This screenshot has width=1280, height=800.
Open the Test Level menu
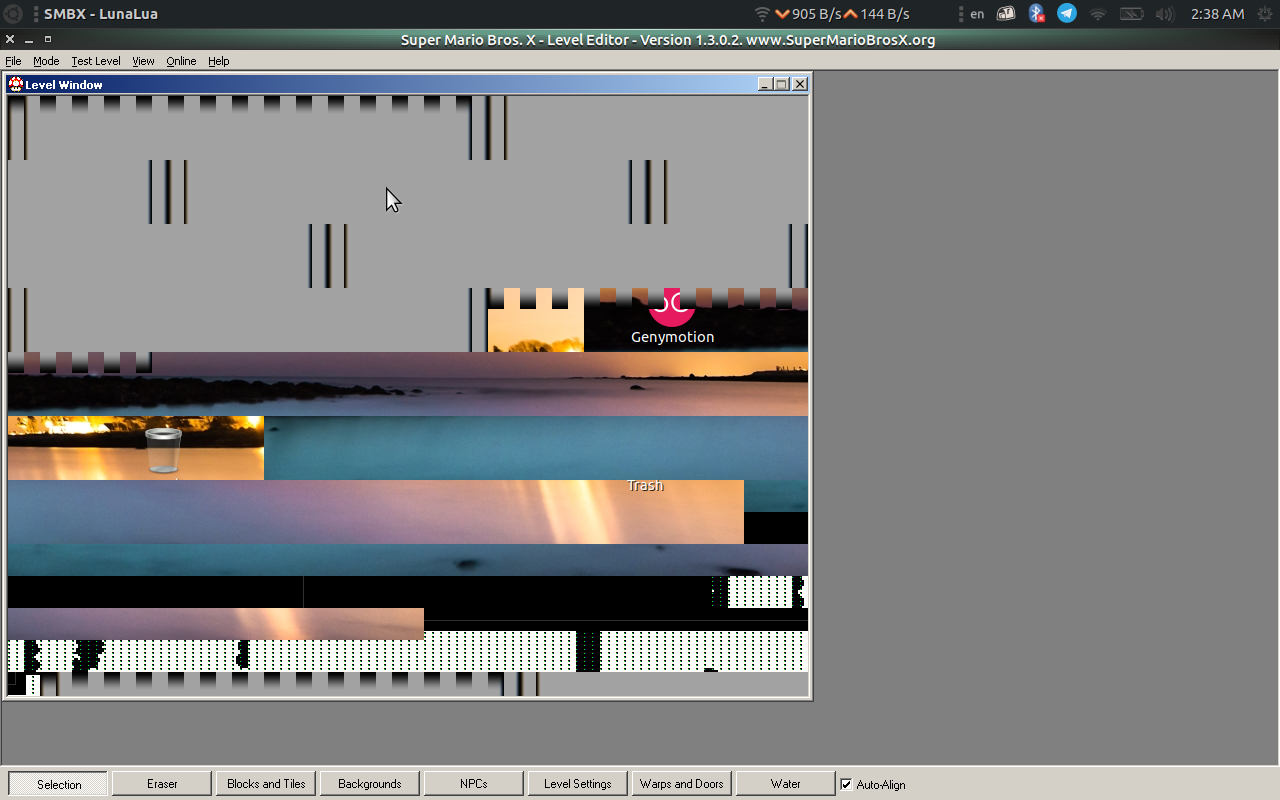pos(96,61)
